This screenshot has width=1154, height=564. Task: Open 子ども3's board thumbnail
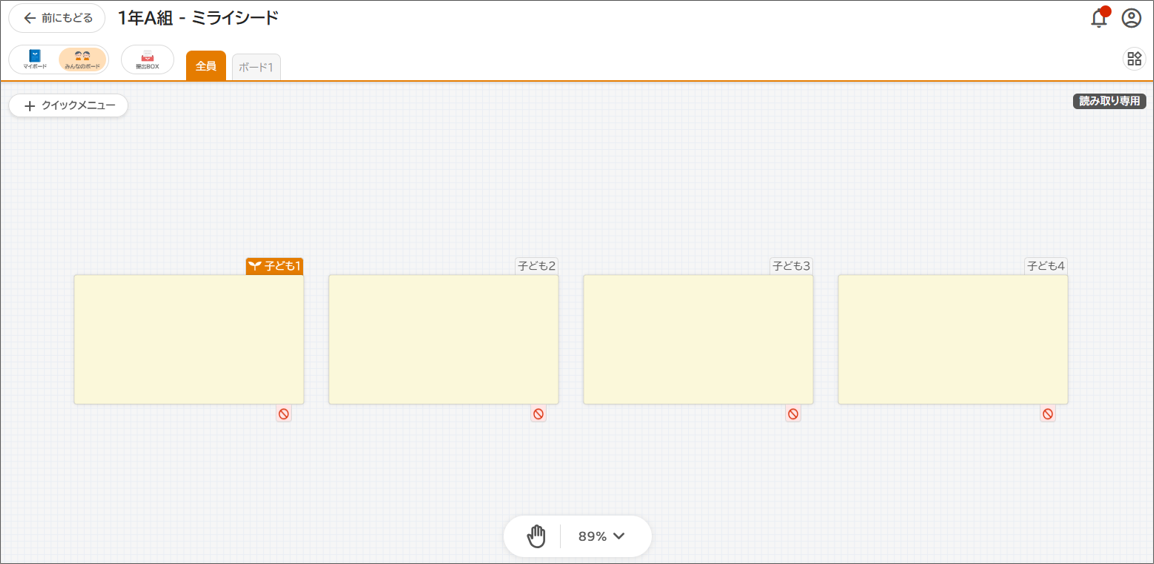click(x=698, y=339)
